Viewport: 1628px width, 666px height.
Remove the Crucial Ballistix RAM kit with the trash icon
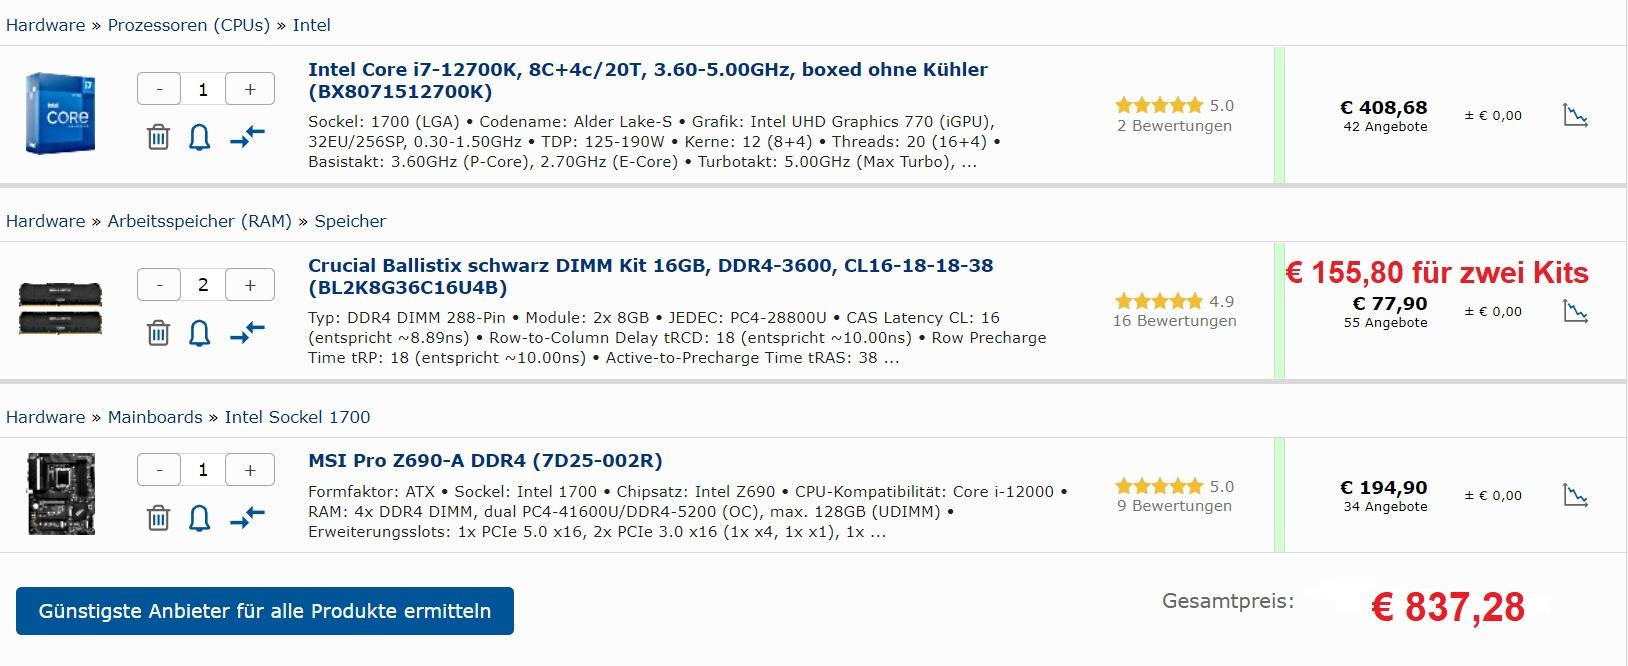158,333
